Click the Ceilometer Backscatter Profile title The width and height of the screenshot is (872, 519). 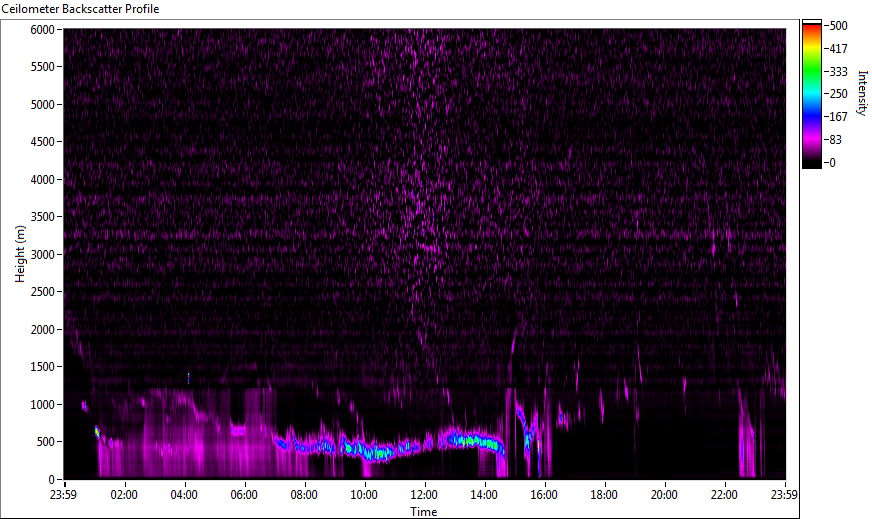[x=80, y=9]
